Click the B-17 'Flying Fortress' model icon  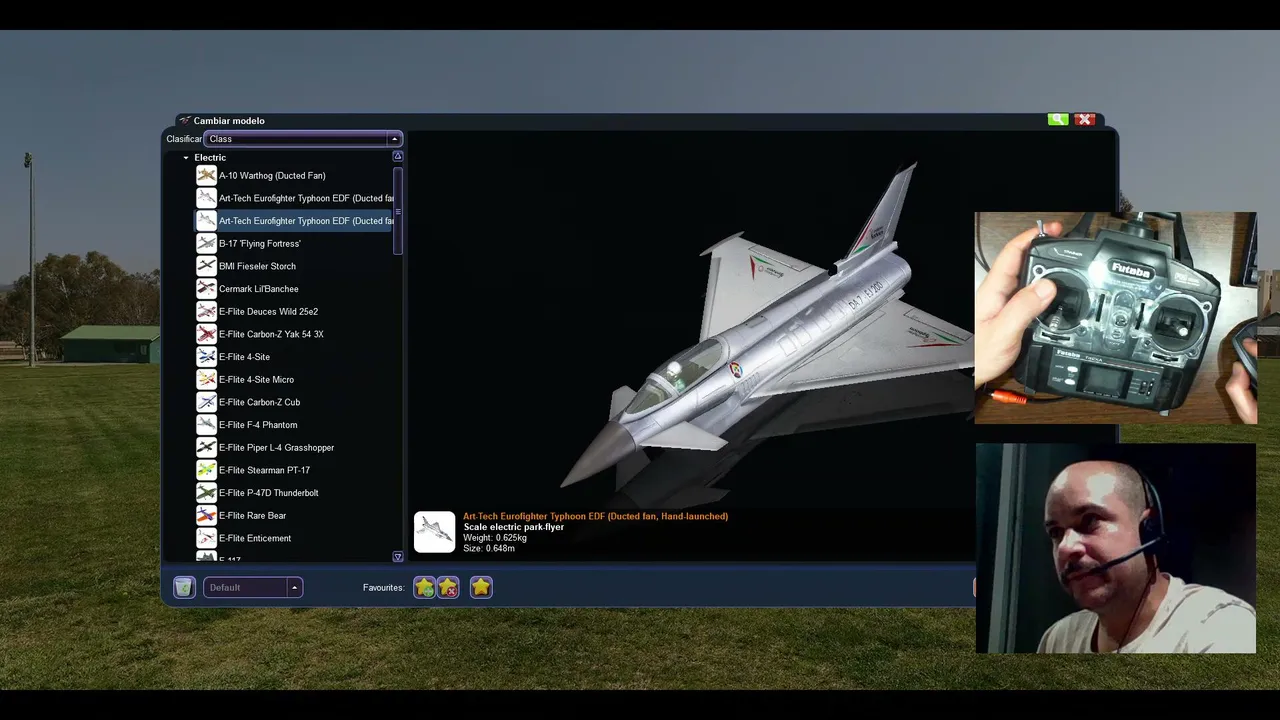[x=206, y=244]
